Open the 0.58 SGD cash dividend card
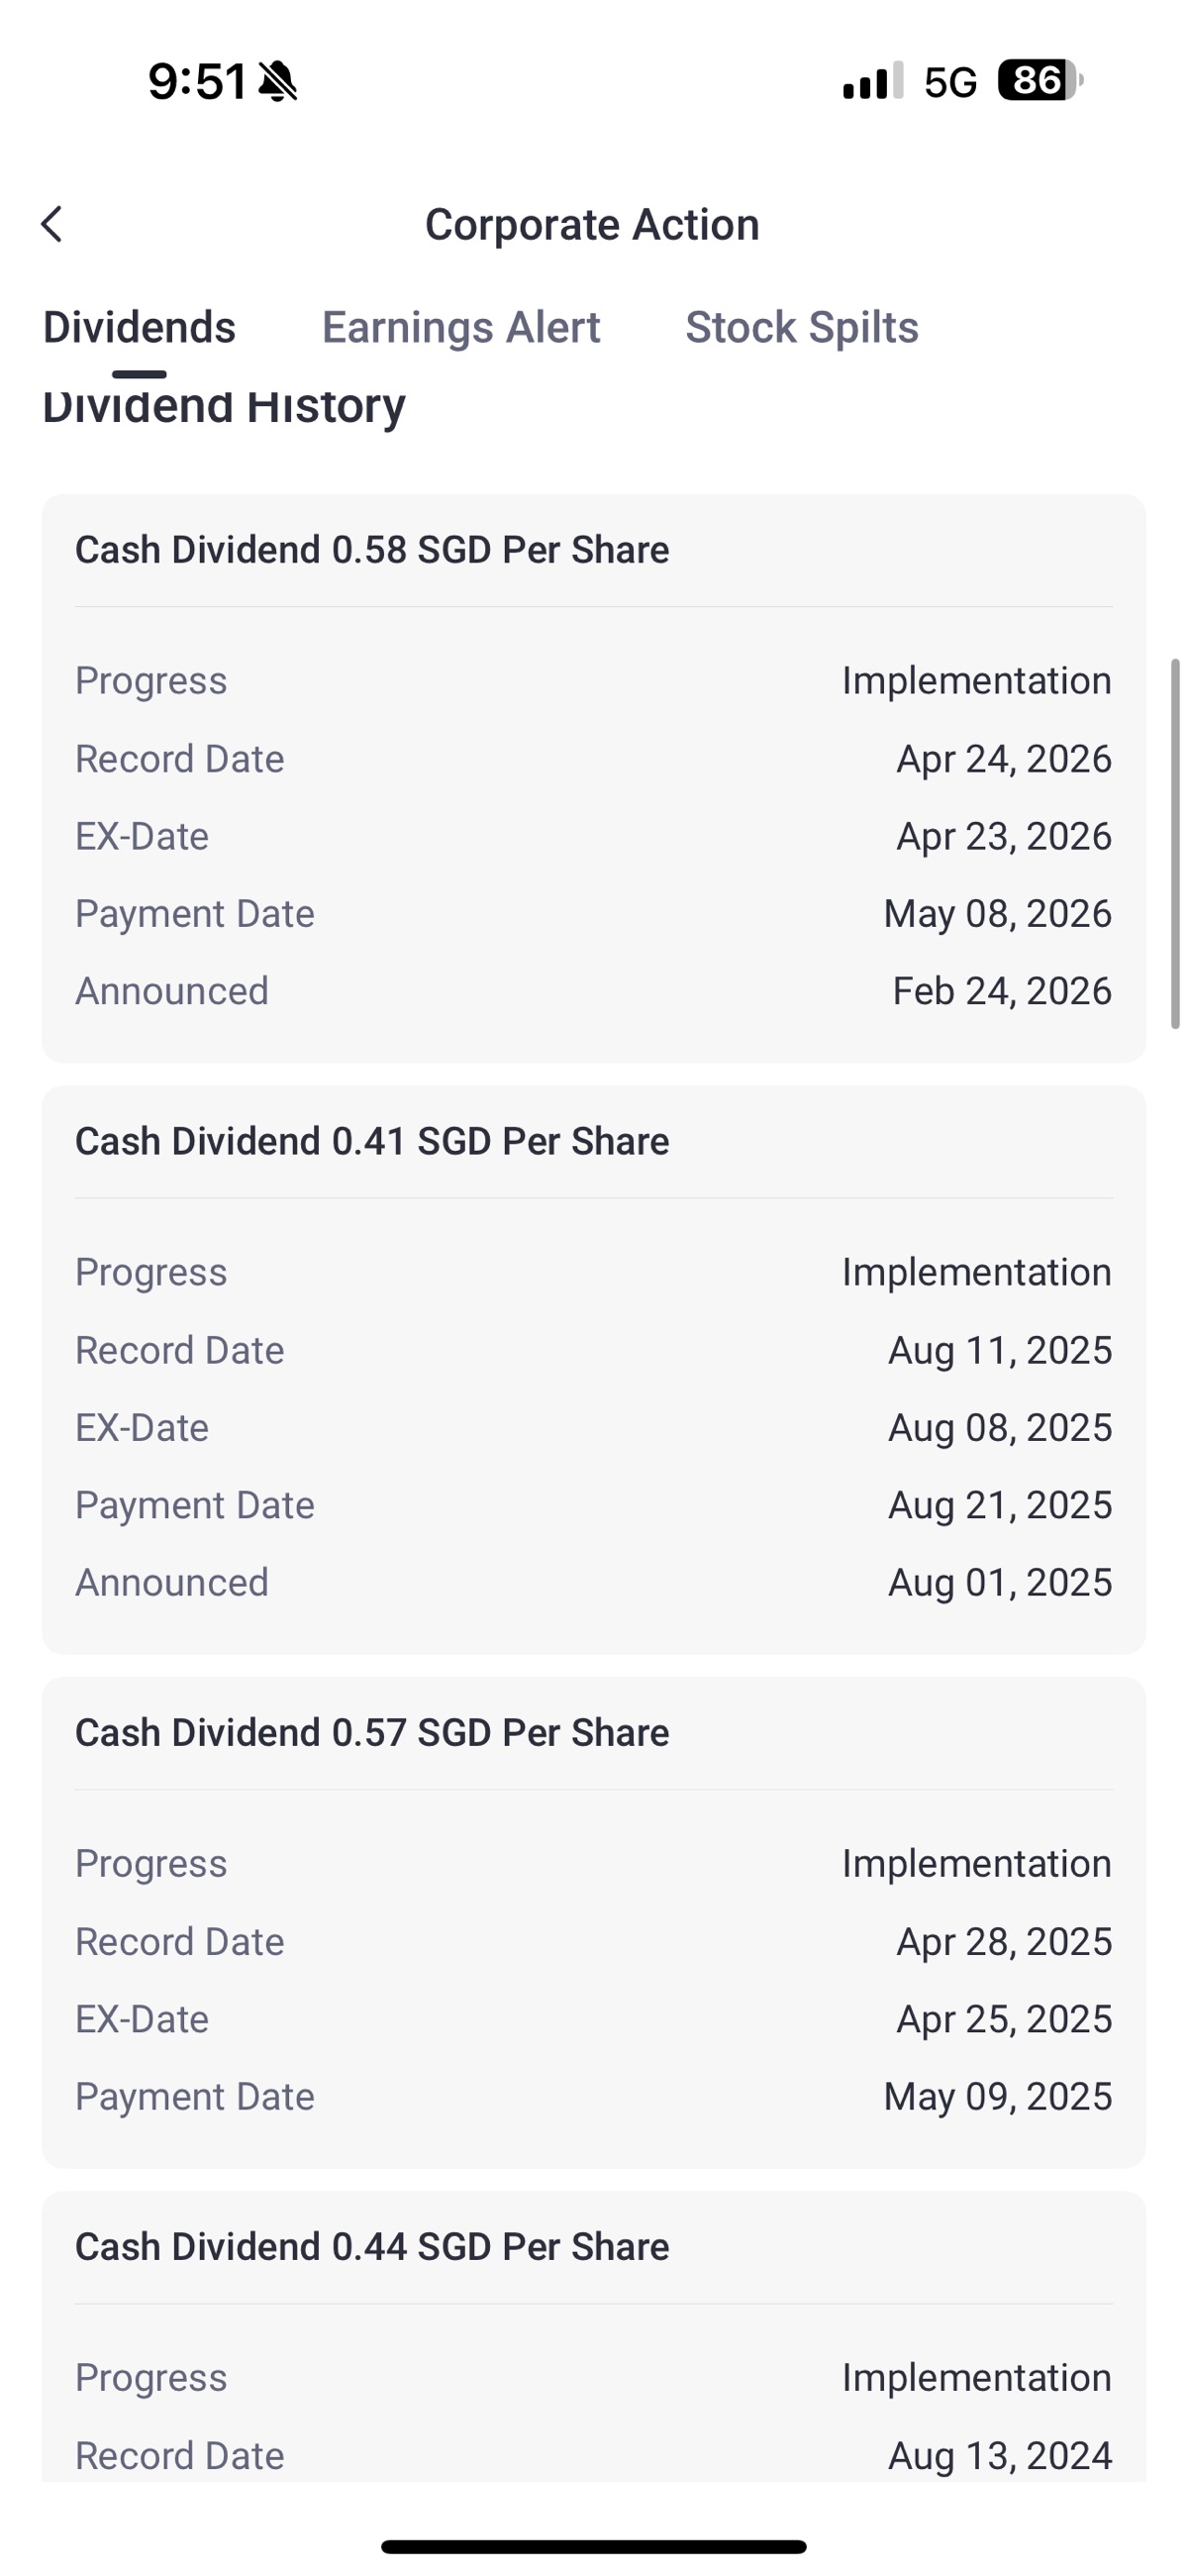The image size is (1188, 2576). pyautogui.click(x=594, y=778)
